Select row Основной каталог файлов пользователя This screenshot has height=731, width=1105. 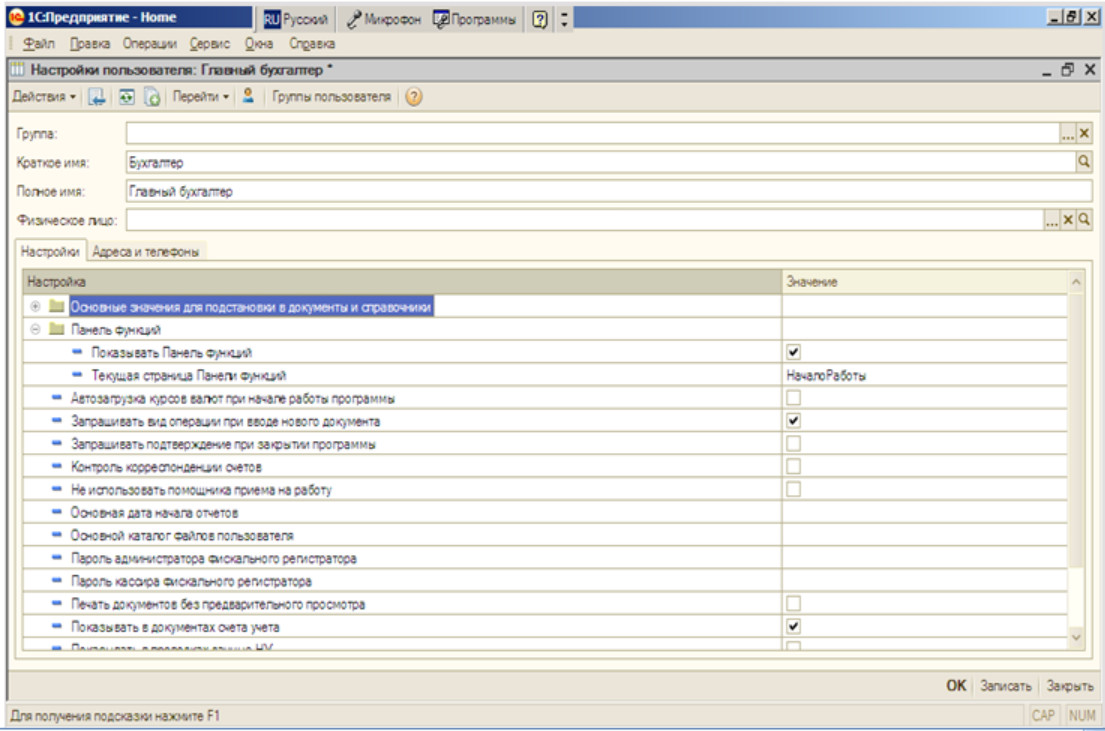pos(545,535)
